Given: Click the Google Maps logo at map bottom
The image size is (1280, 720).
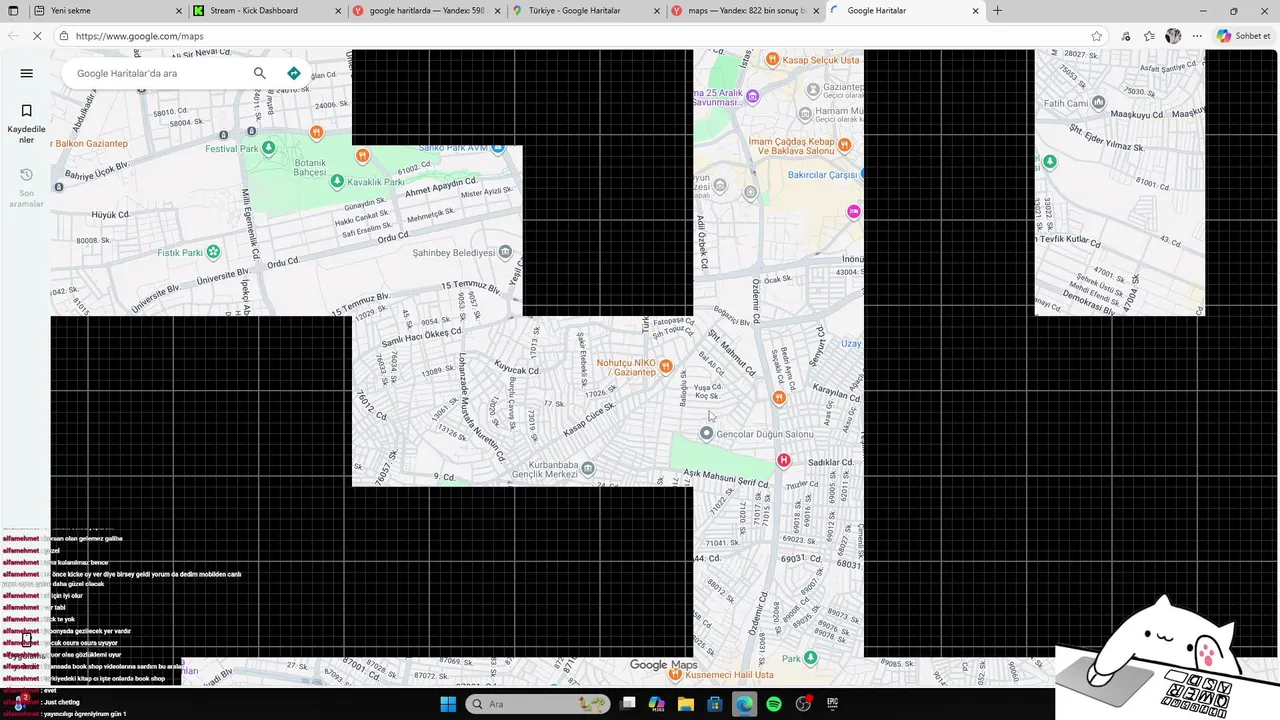Looking at the screenshot, I should (x=663, y=665).
